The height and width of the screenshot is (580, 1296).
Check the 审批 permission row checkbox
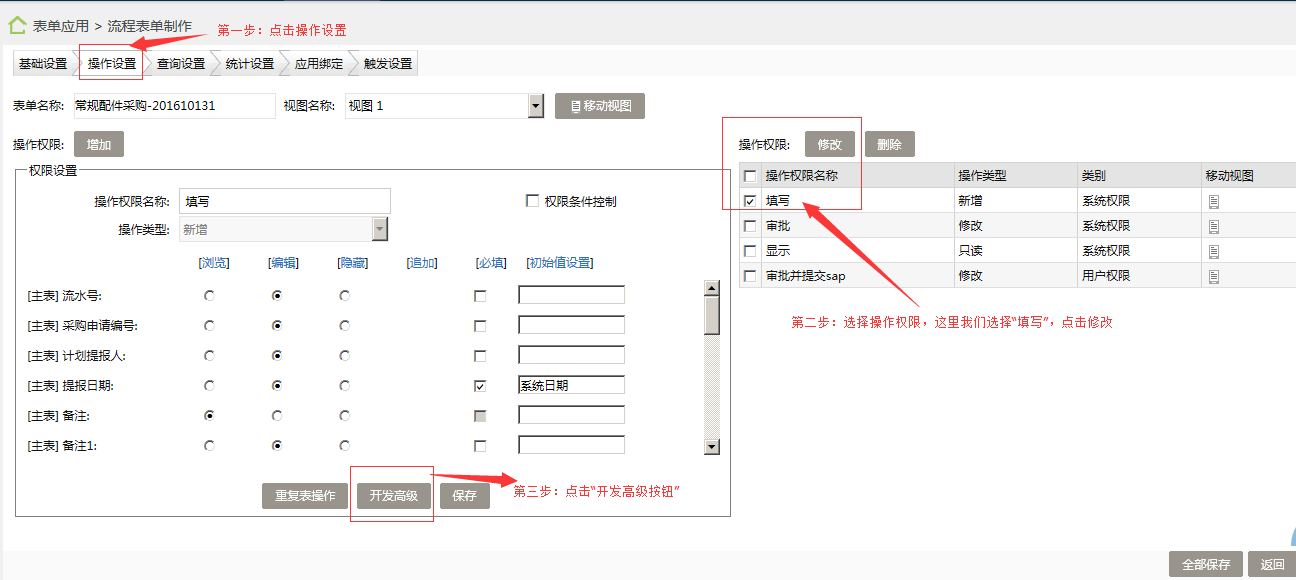(750, 226)
